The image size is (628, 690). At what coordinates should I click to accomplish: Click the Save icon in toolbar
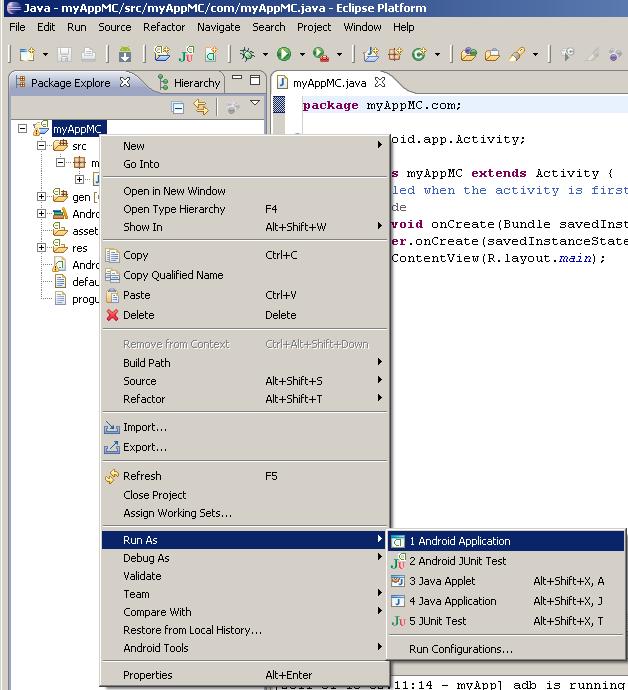click(65, 54)
